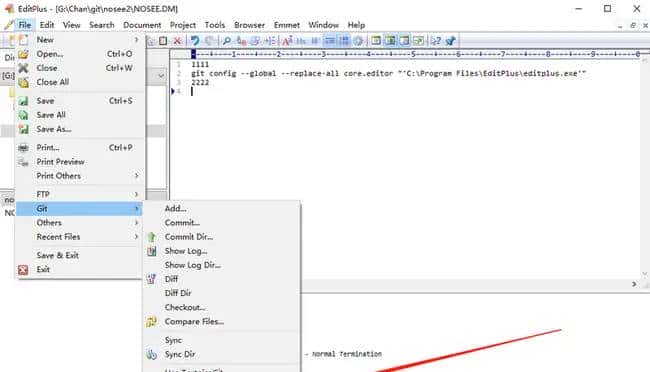650x372 pixels.
Task: Click Exit in the File menu
Action: [79, 270]
